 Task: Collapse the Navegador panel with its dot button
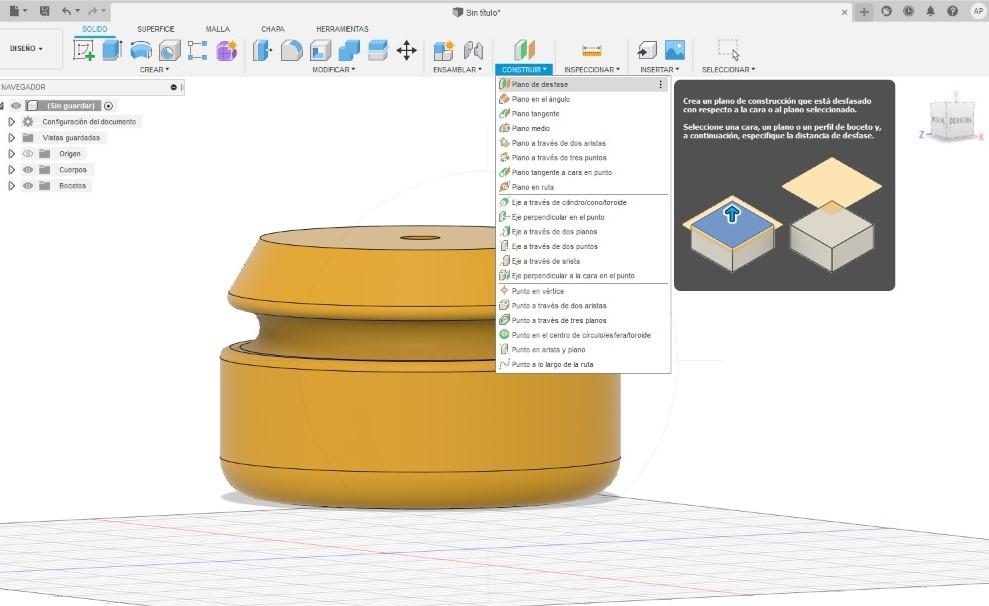click(173, 87)
